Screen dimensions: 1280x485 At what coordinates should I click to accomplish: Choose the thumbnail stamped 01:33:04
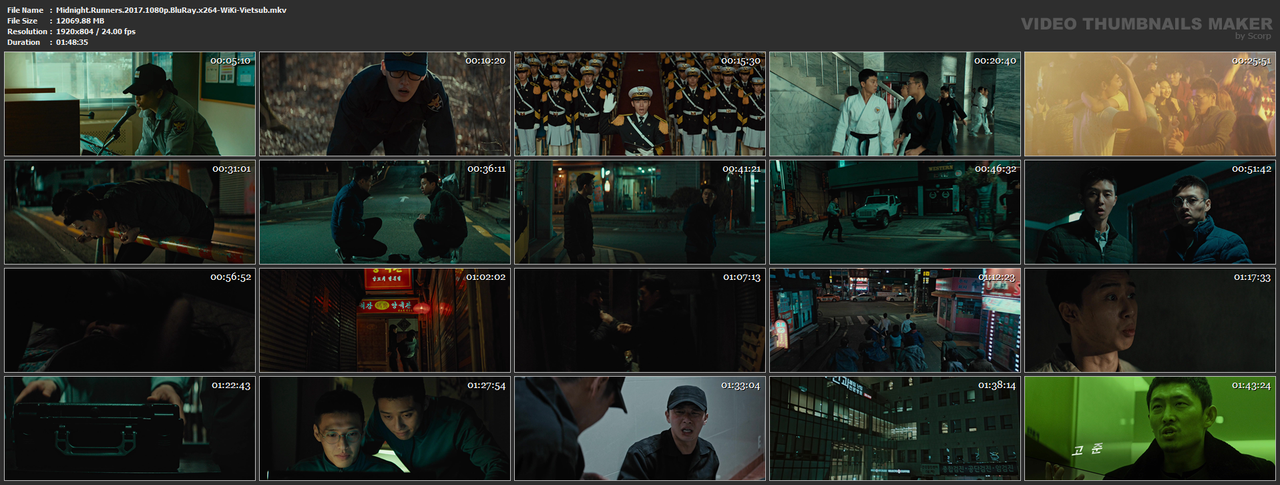click(x=640, y=428)
